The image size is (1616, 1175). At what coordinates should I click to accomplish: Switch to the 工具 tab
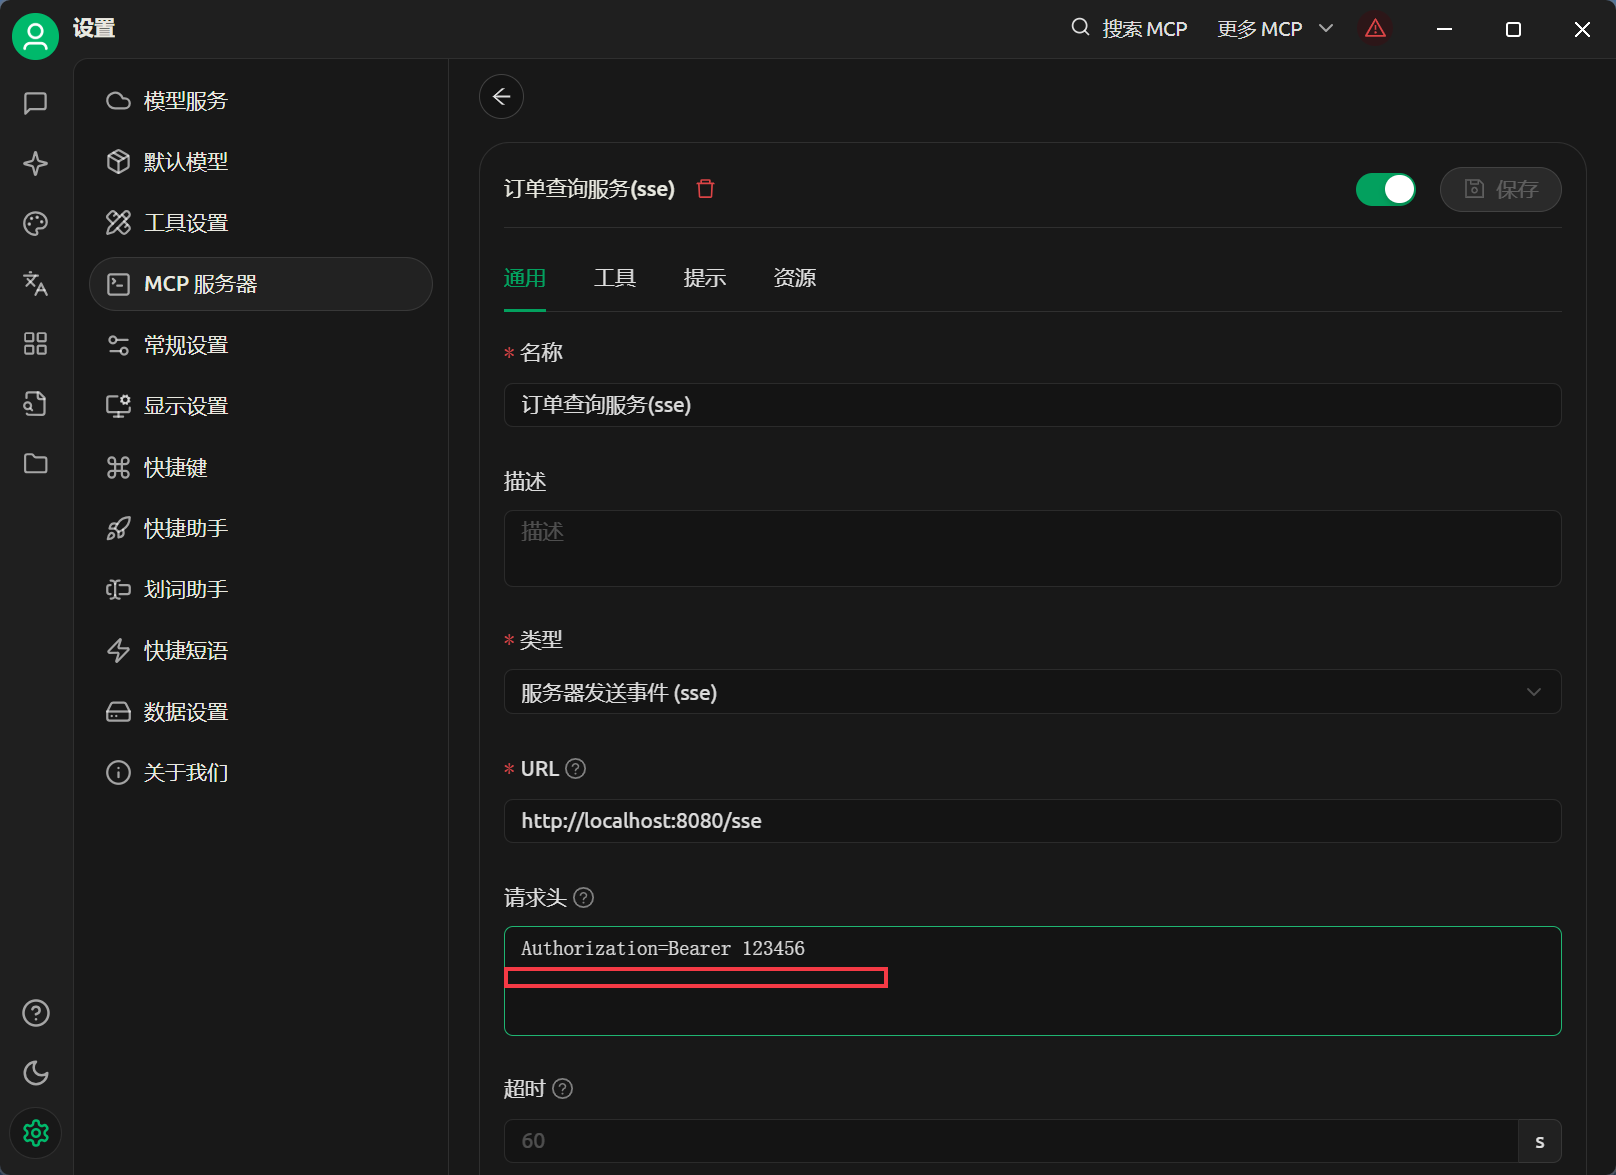tap(614, 278)
